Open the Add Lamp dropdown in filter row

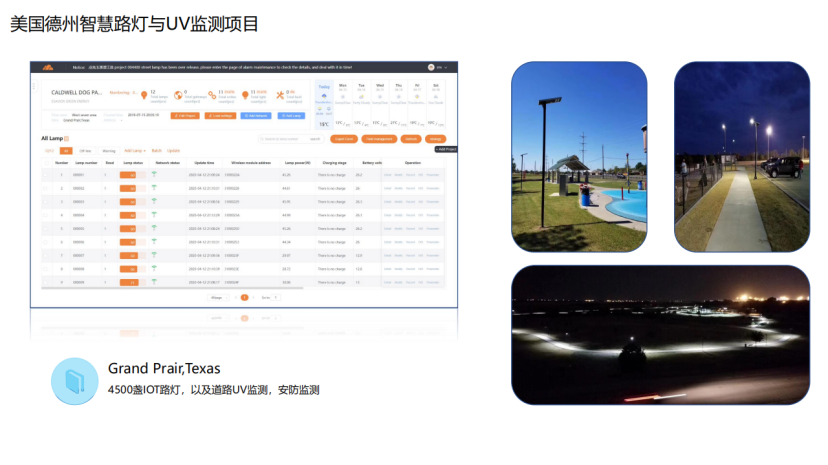[135, 151]
